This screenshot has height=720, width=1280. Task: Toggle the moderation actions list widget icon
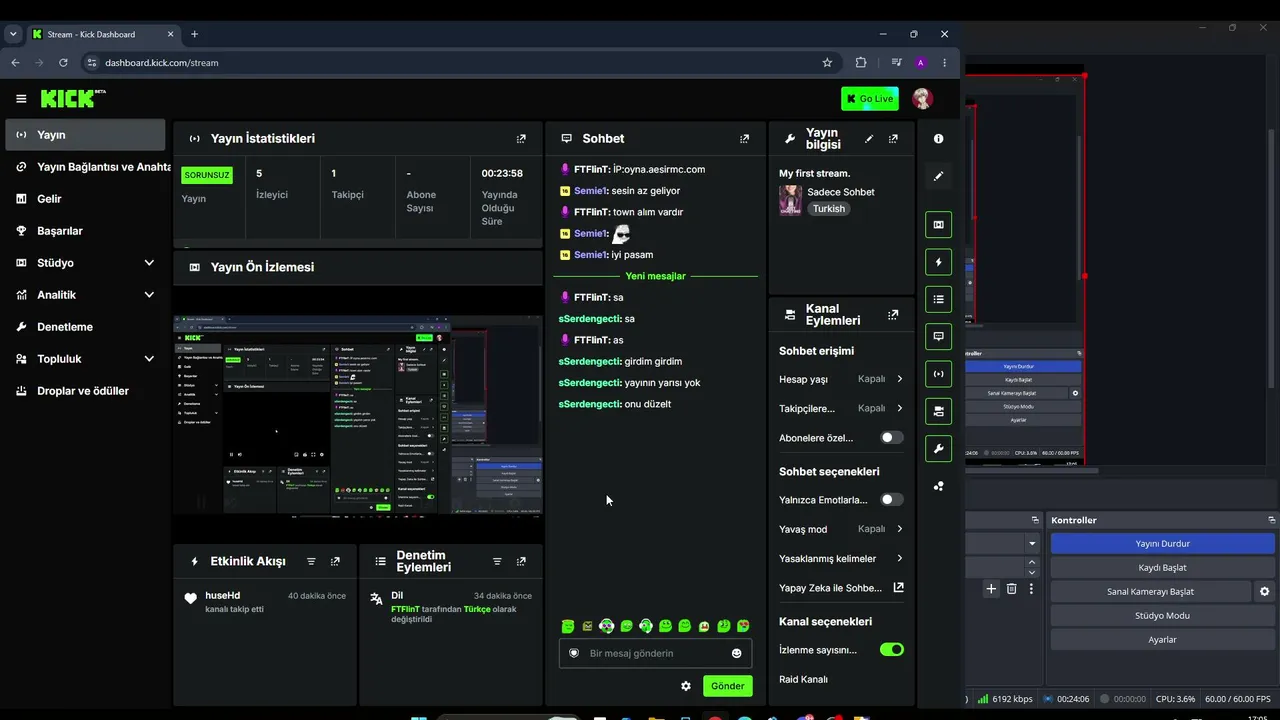(938, 299)
